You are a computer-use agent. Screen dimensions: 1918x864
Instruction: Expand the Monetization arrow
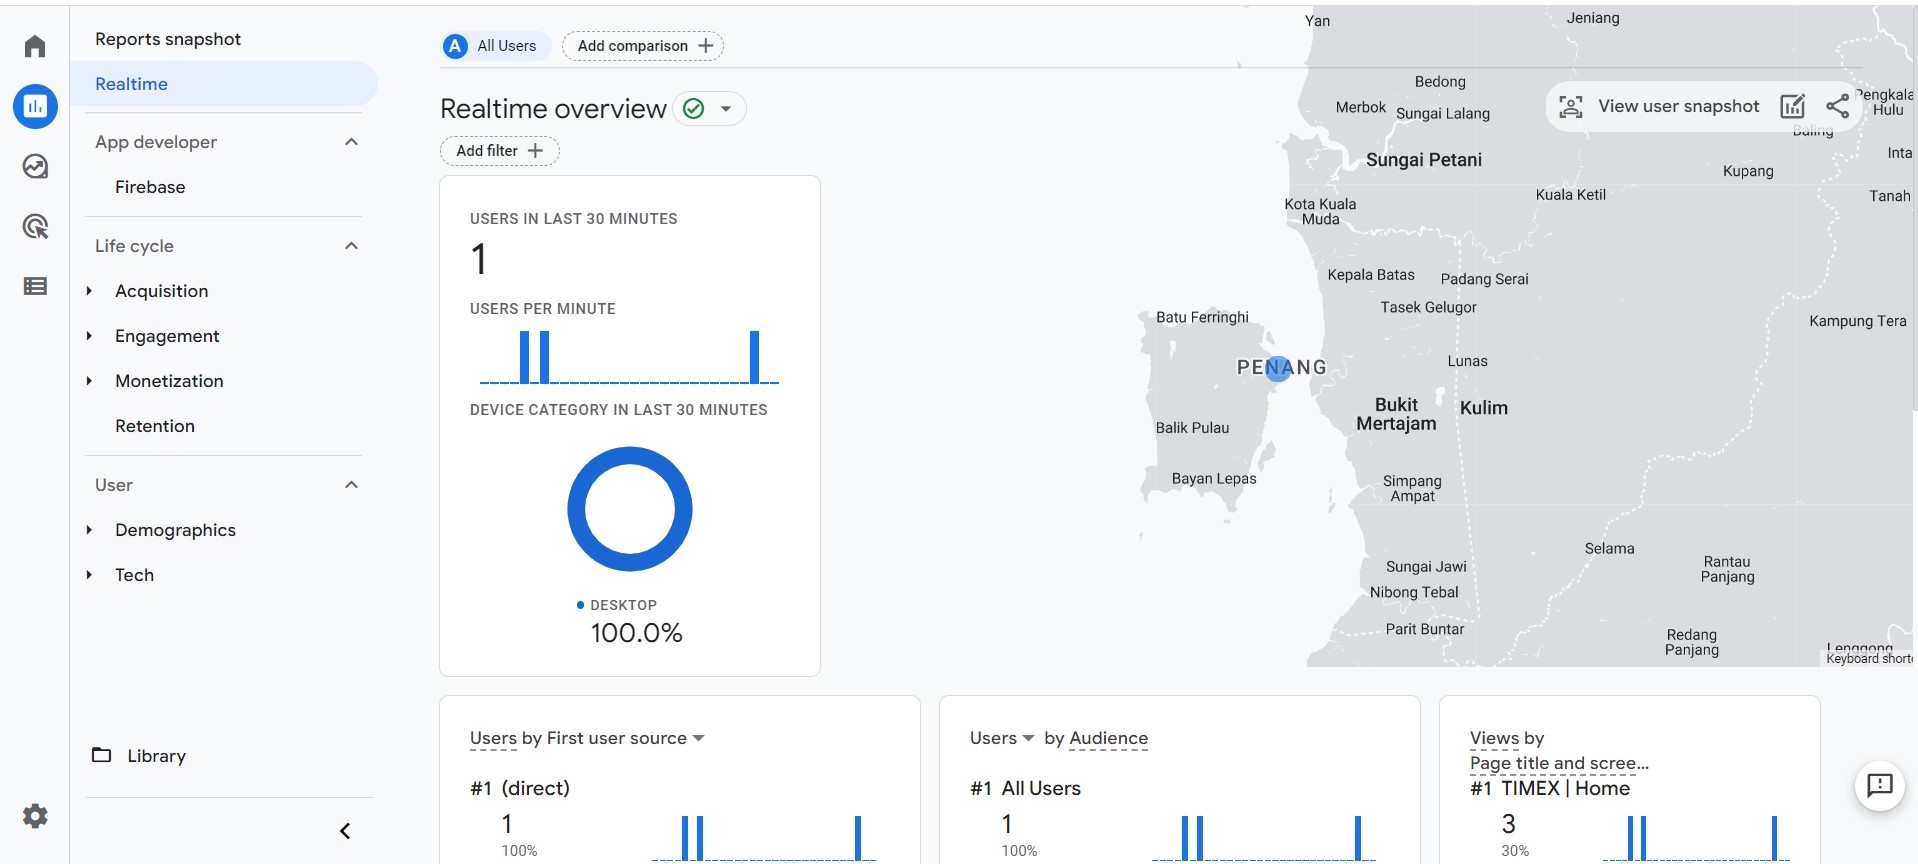89,381
